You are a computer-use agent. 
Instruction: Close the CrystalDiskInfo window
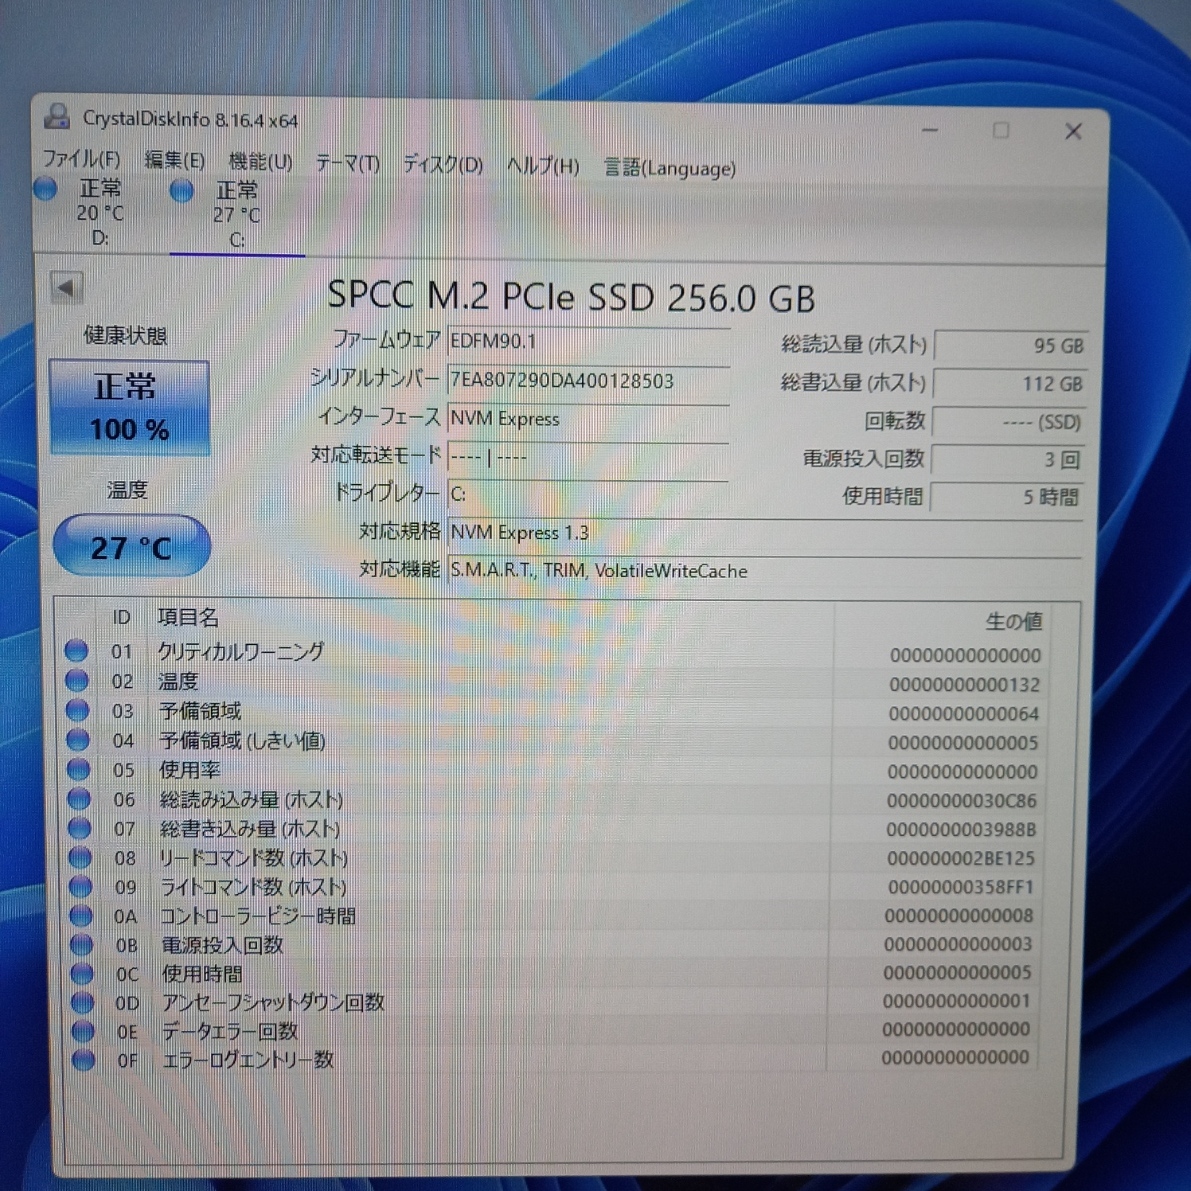1073,131
